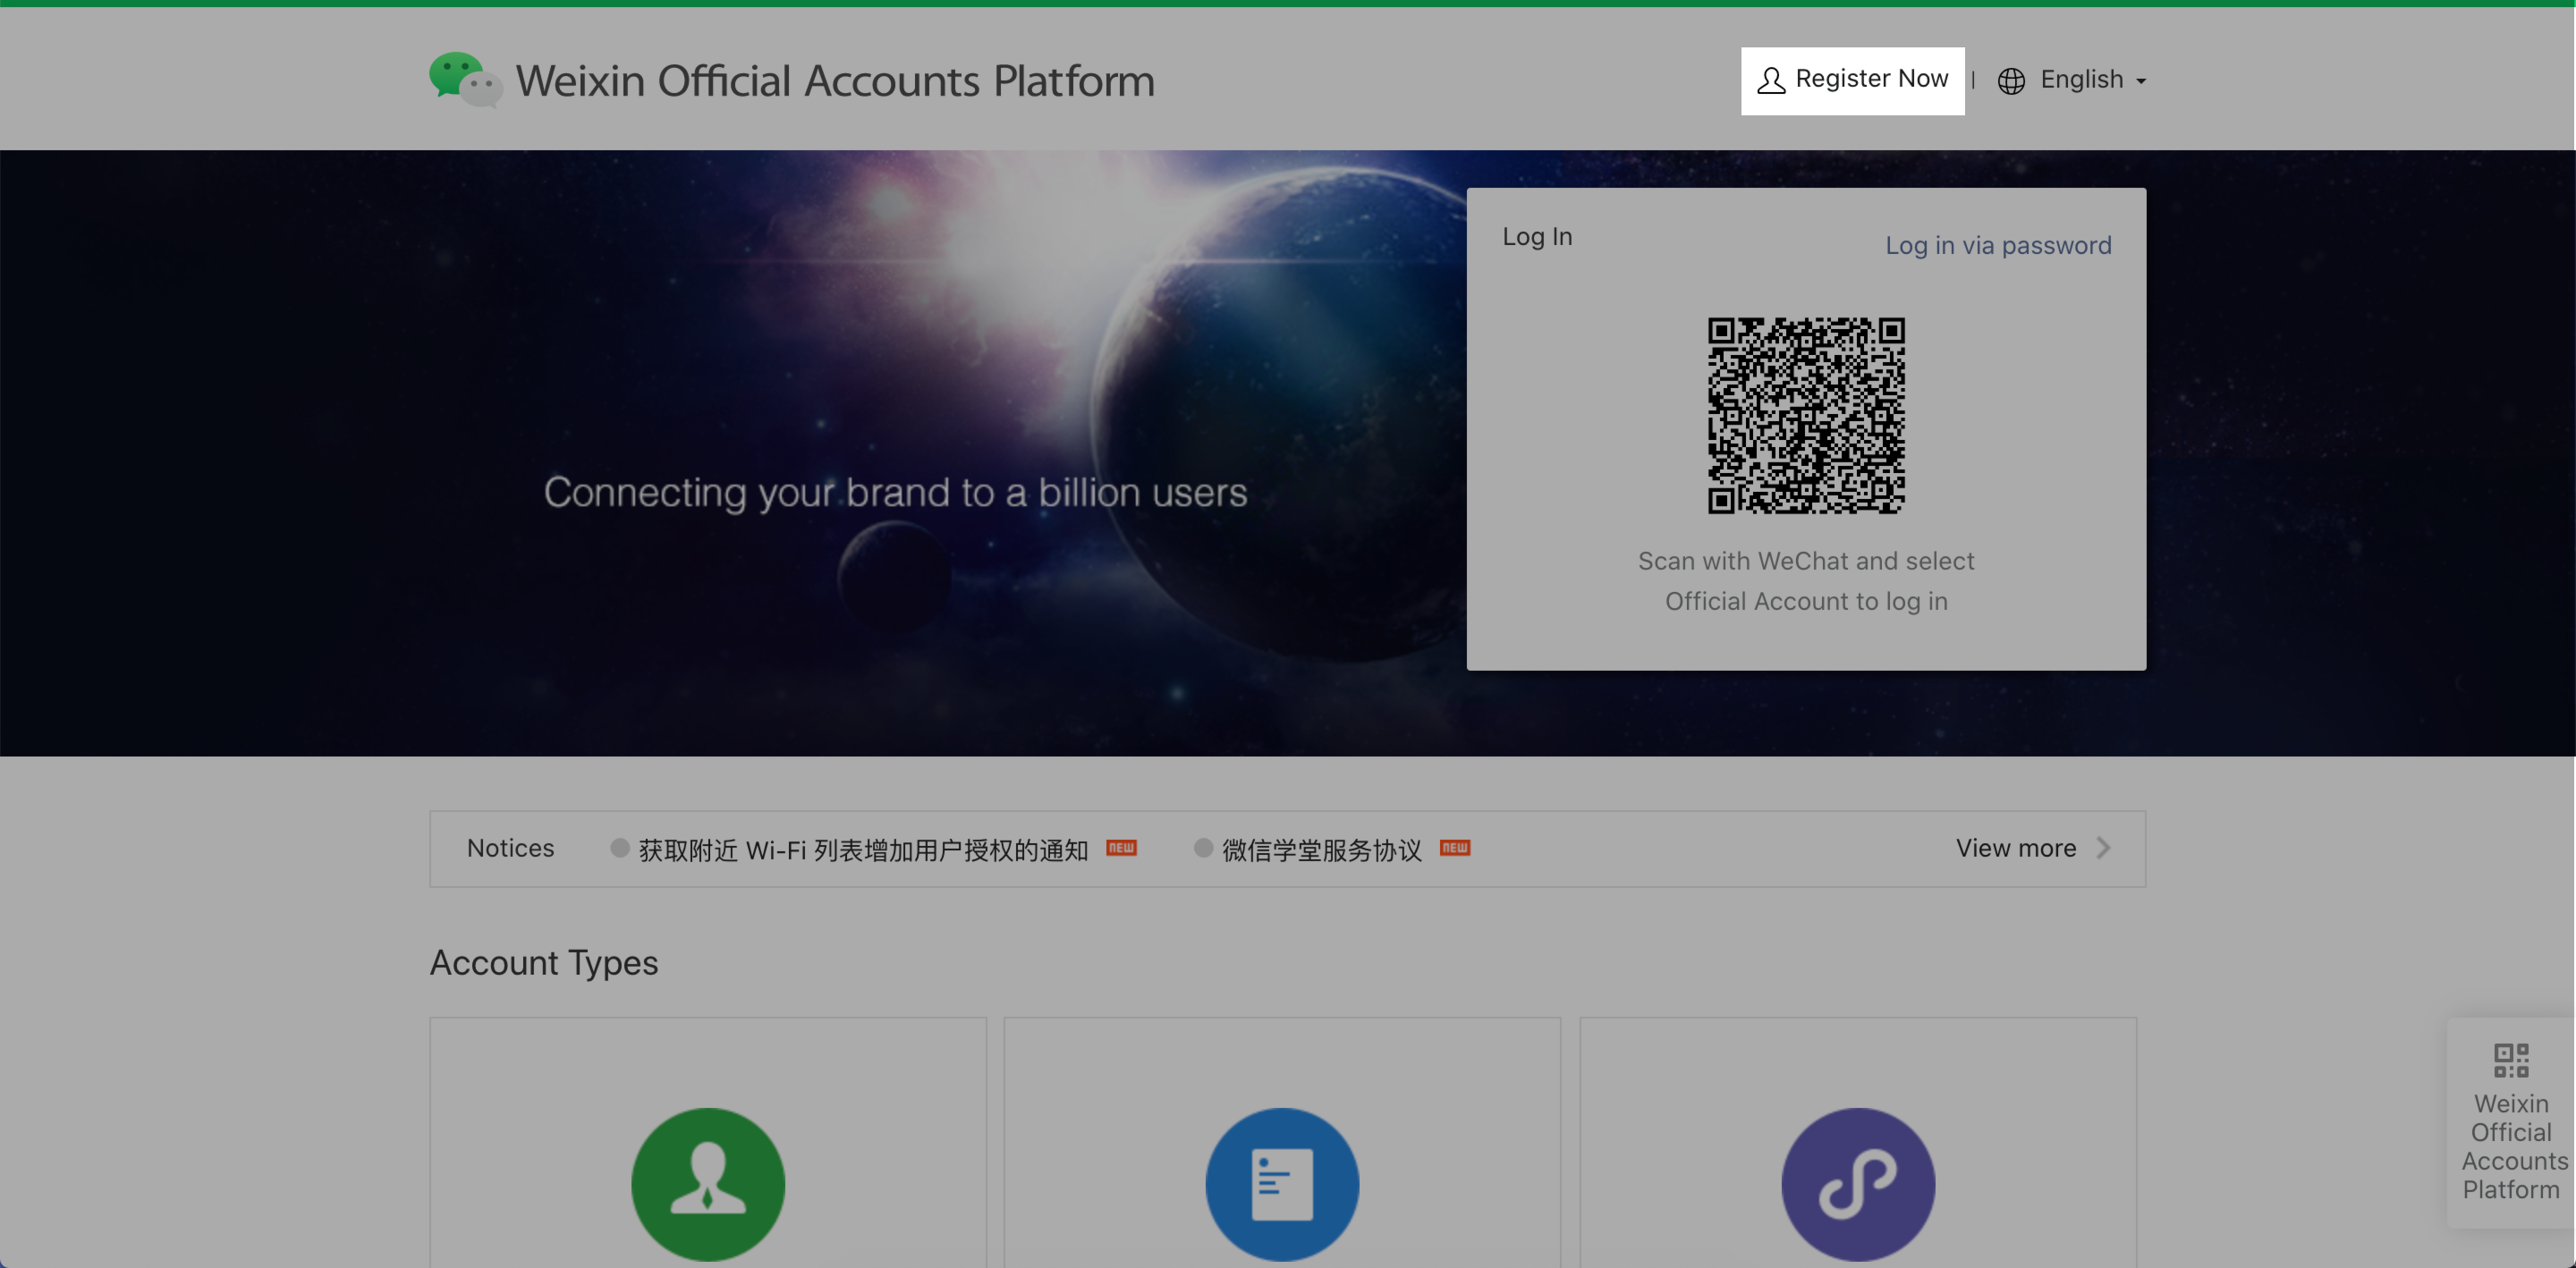Click the globe language icon
The image size is (2576, 1268).
coord(2011,80)
